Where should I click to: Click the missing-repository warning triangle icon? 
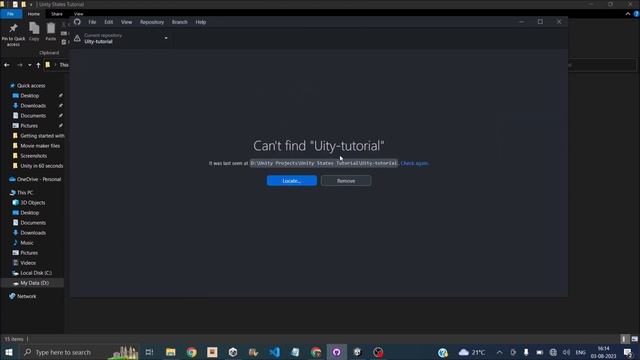[77, 38]
